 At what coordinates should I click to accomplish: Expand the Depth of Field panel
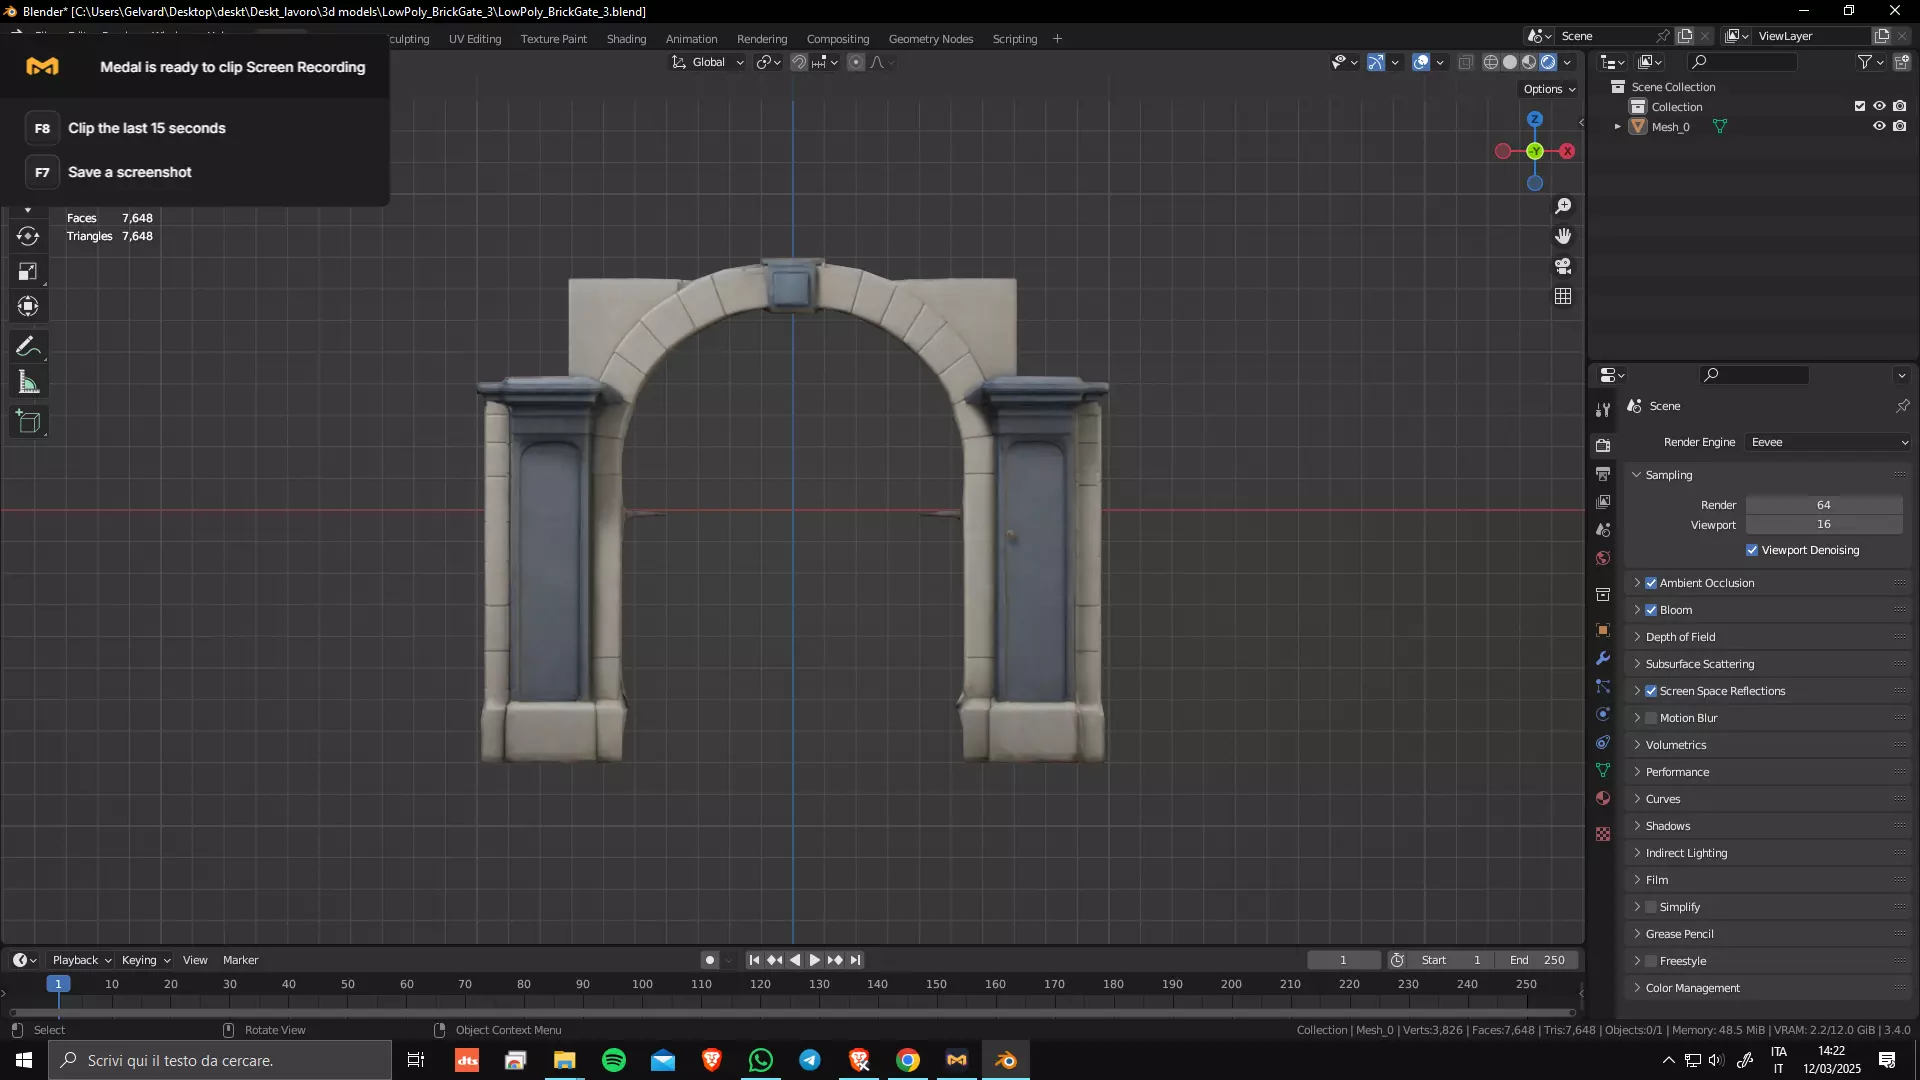coord(1680,637)
